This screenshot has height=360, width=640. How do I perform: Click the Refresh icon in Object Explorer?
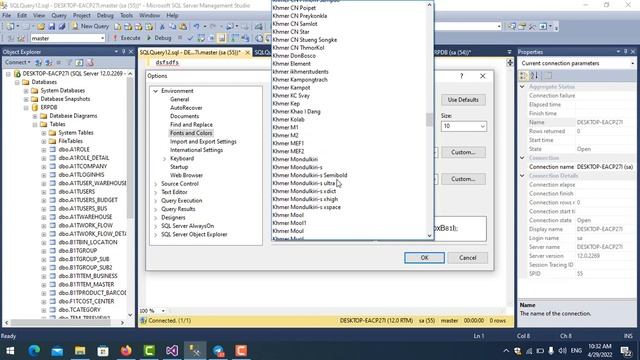point(79,62)
